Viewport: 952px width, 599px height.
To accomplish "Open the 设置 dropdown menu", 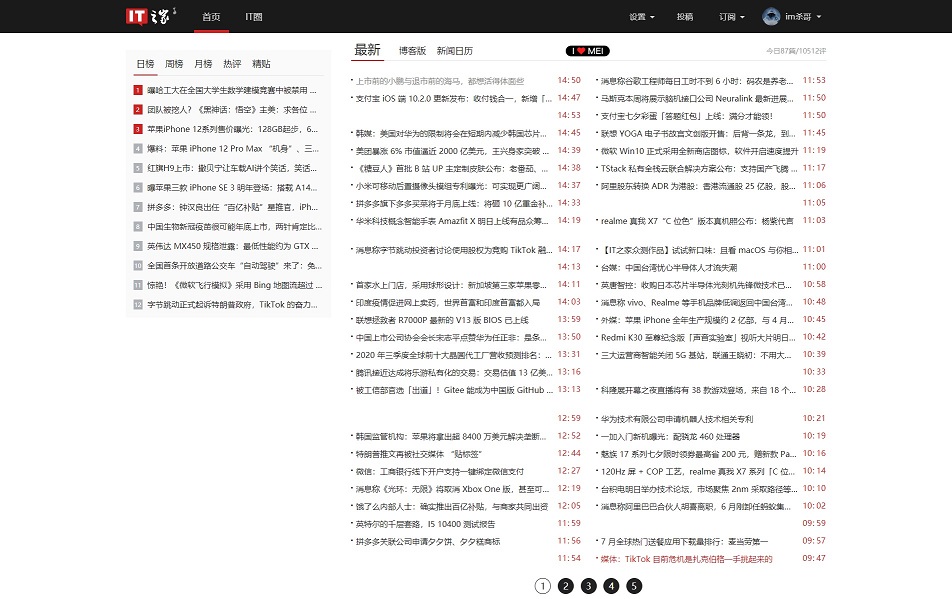I will pos(642,17).
